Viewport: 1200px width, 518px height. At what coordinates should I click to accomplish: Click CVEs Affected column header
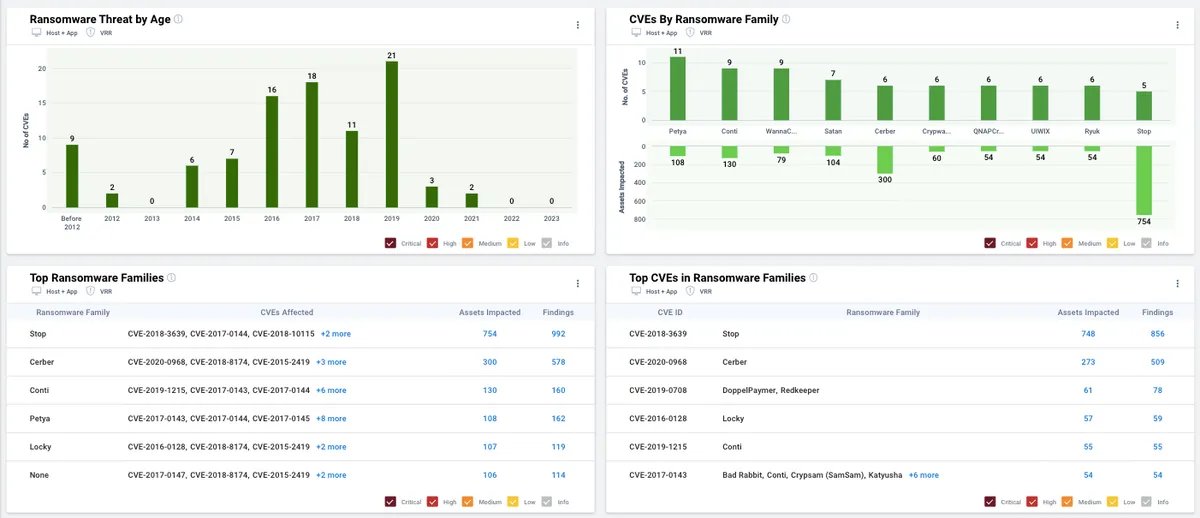(x=287, y=312)
